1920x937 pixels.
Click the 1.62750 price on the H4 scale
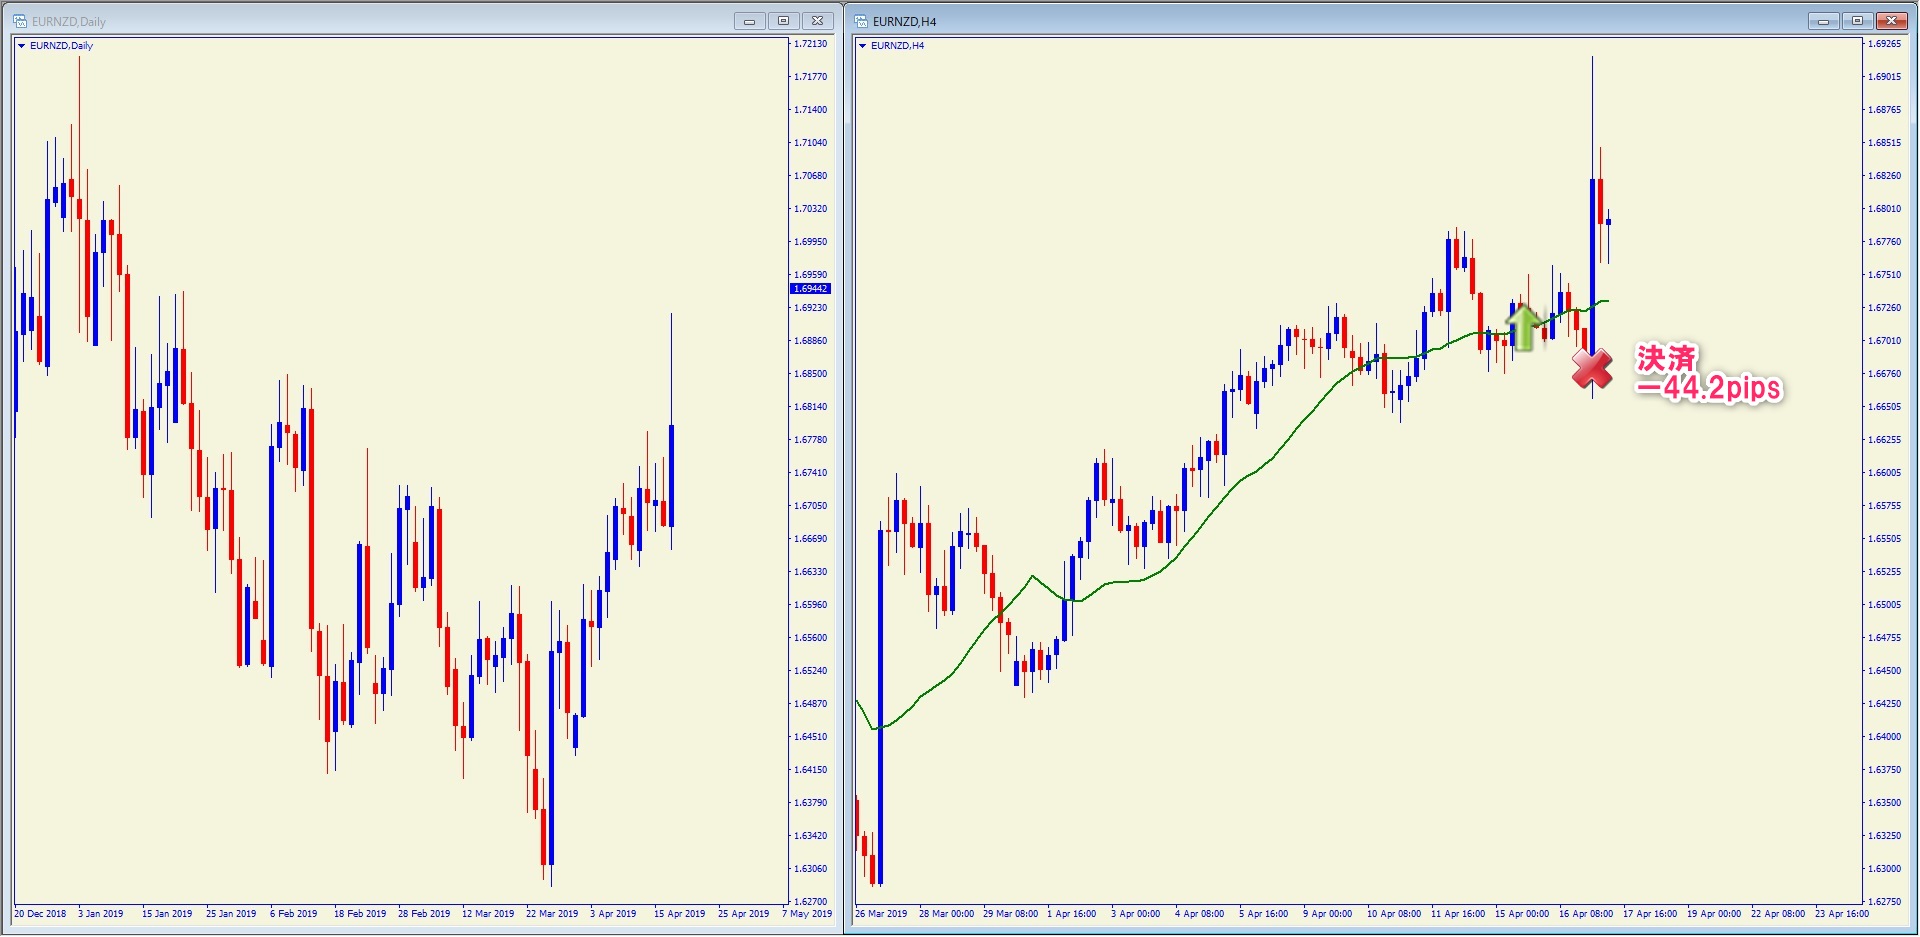[1885, 902]
